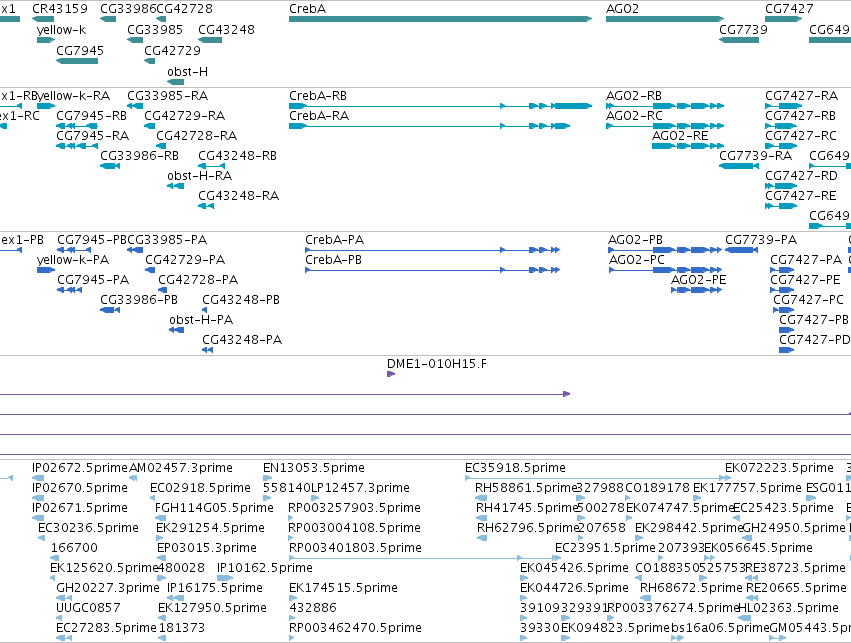Image resolution: width=851 pixels, height=643 pixels.
Task: Open the EN13053.5prime EST
Action: click(267, 478)
